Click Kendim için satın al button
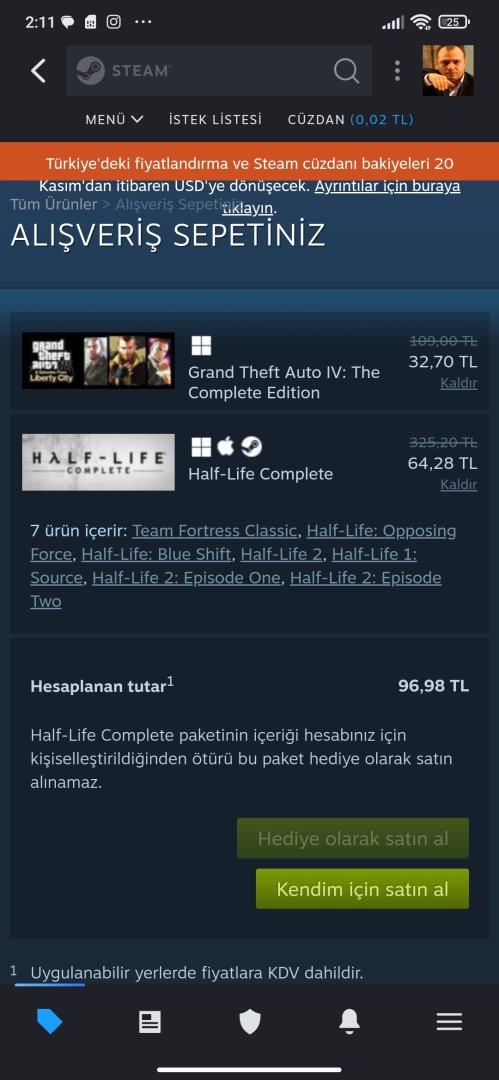 click(363, 889)
